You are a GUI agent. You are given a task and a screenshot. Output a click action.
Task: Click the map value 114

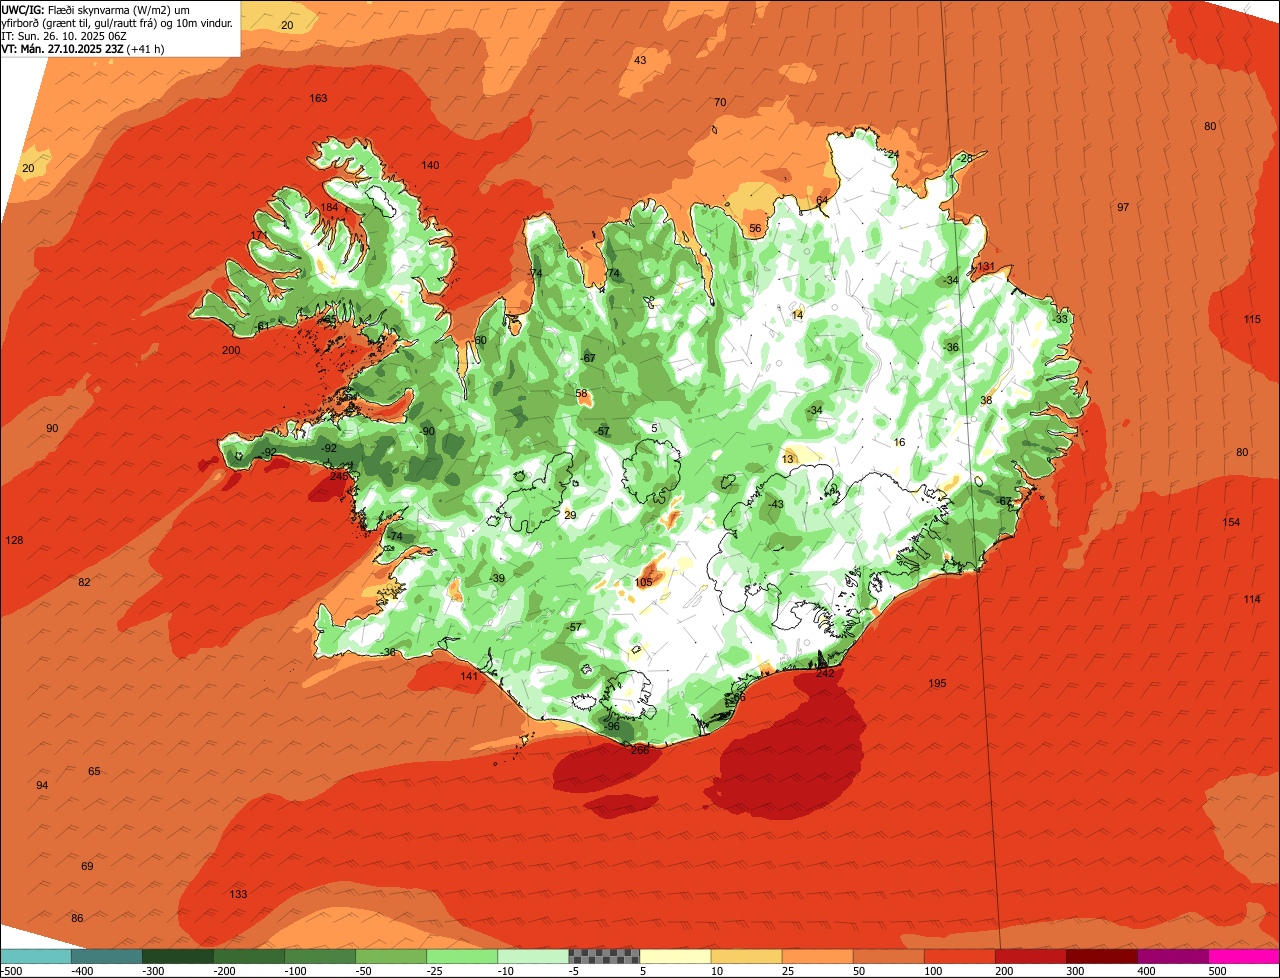(x=1252, y=599)
